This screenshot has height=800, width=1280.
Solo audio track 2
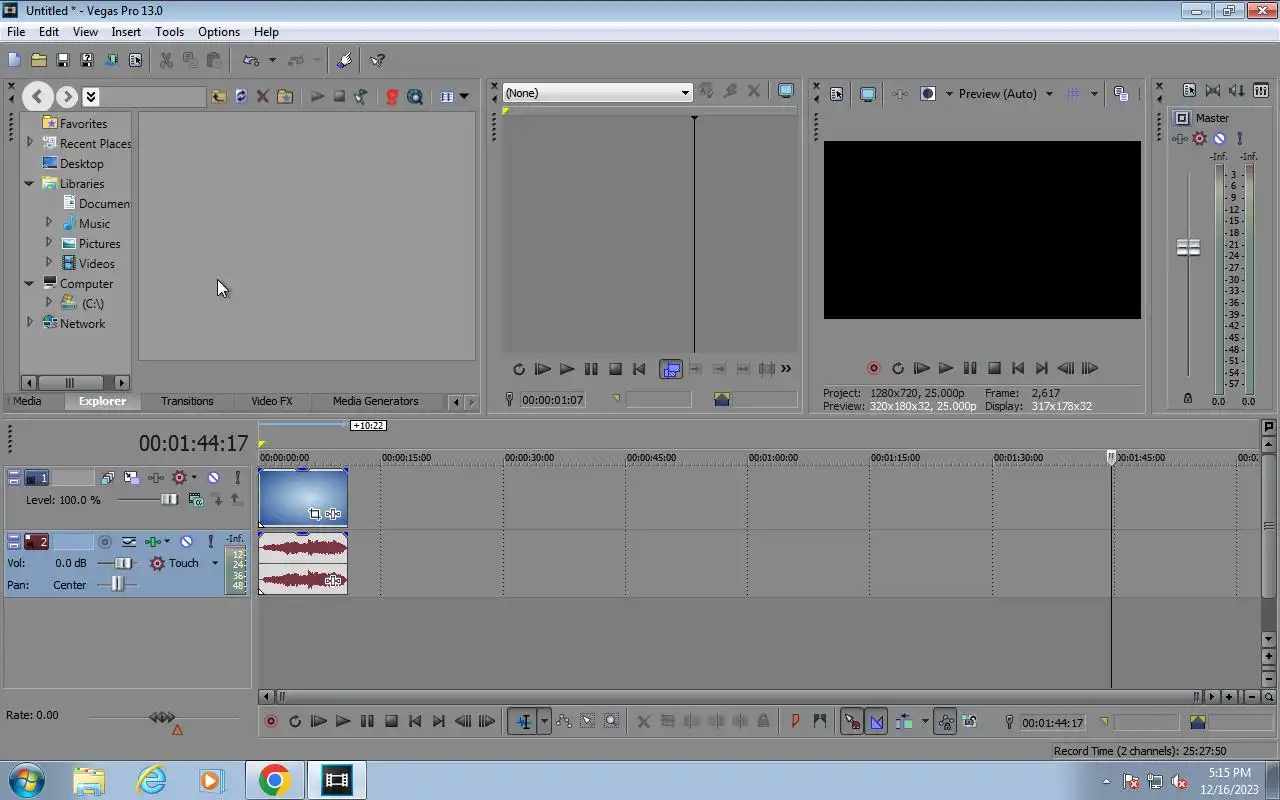(211, 541)
